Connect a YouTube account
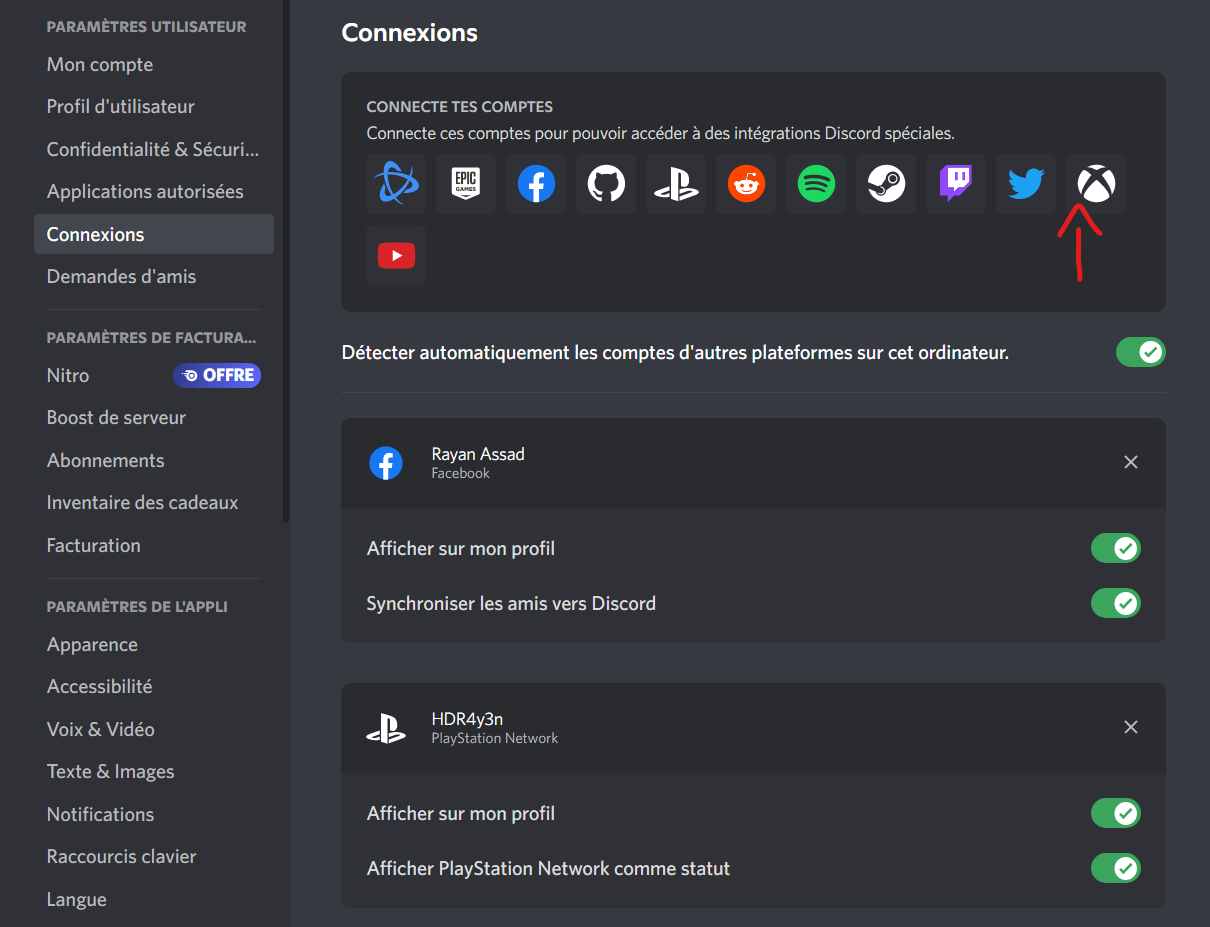The height and width of the screenshot is (927, 1210). [396, 255]
